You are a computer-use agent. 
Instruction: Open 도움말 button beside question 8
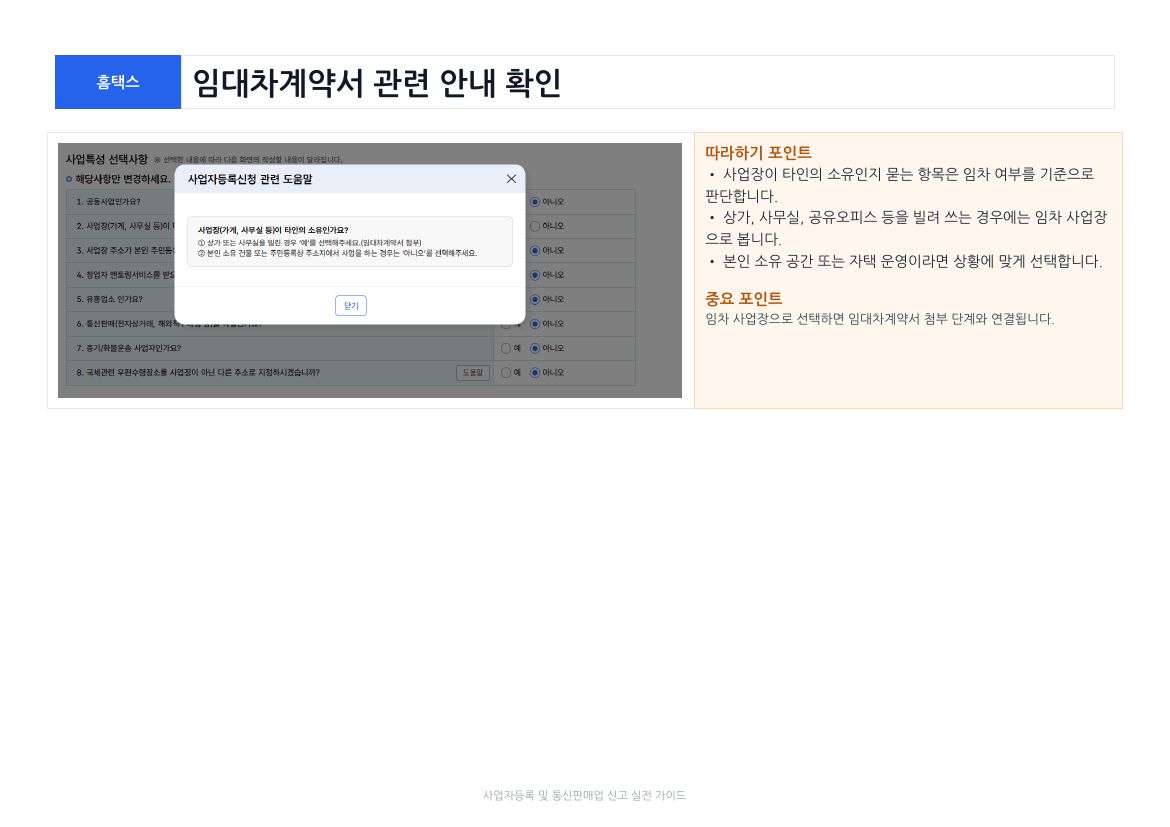(472, 372)
